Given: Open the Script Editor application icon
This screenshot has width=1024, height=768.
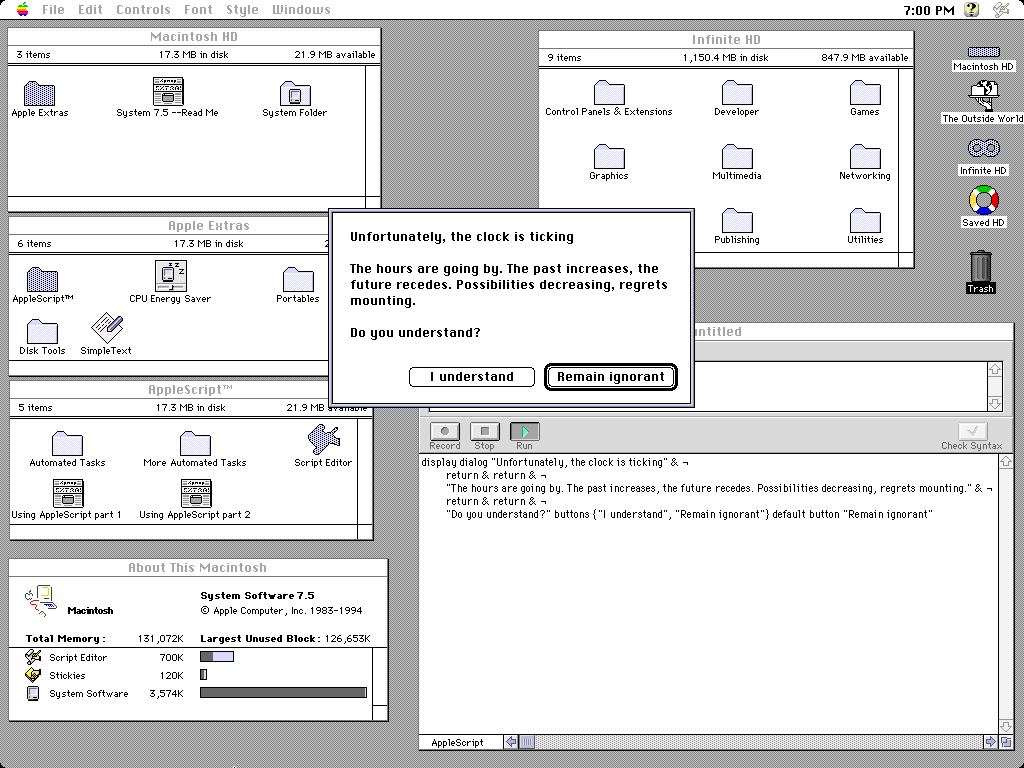Looking at the screenshot, I should click(323, 439).
